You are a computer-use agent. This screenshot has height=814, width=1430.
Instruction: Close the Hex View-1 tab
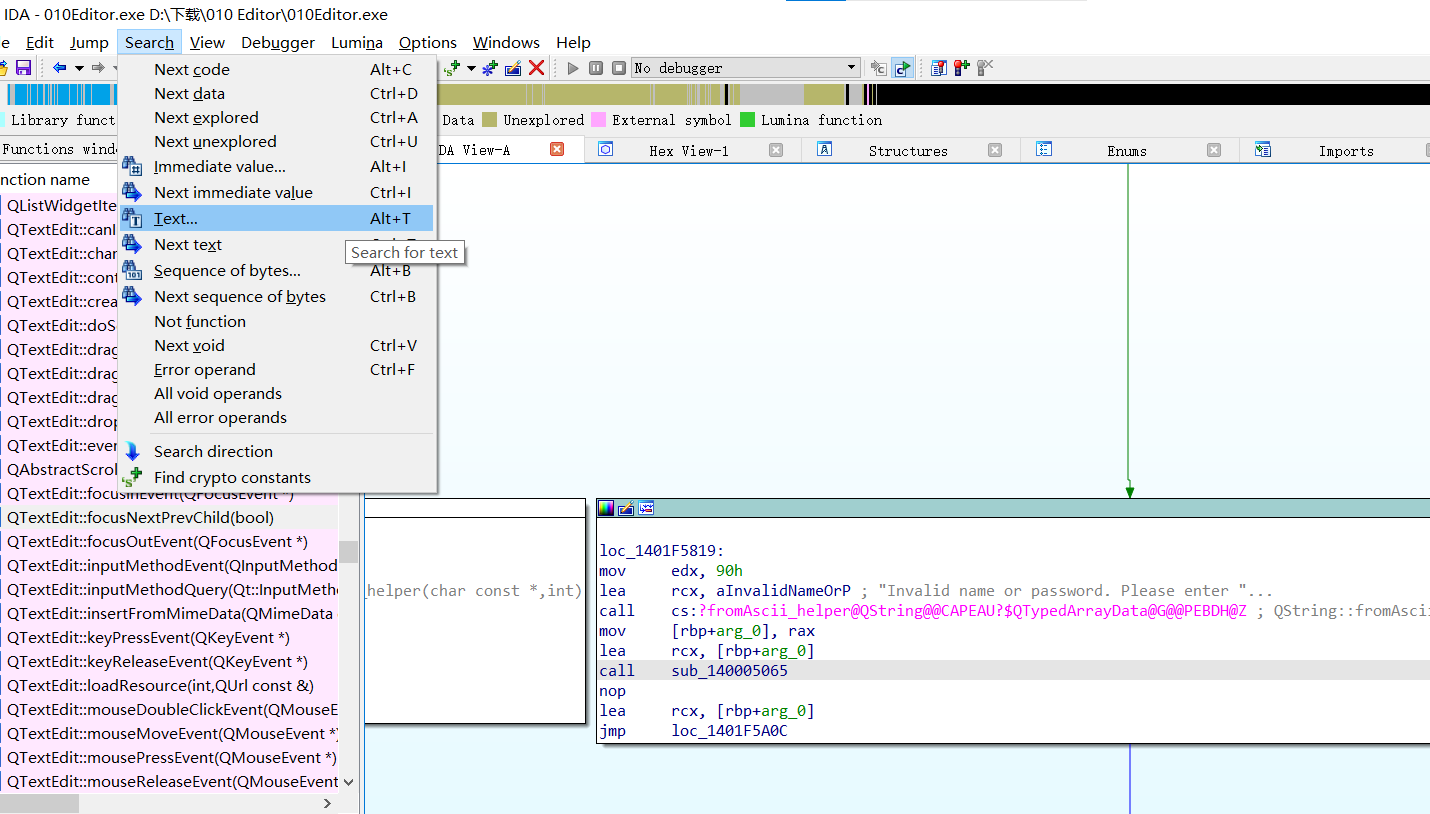776,150
